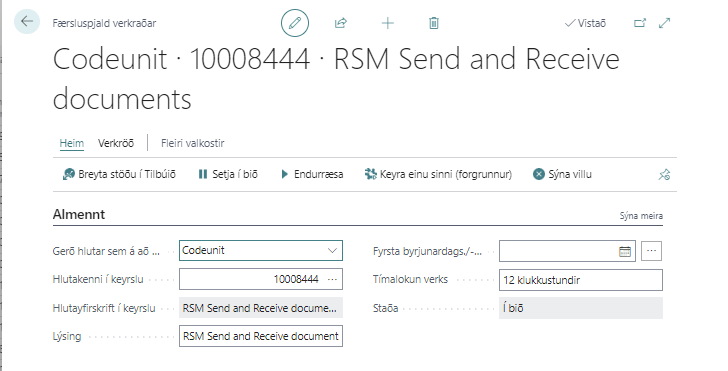Click Breyta stöðu í Tilbúið action
The width and height of the screenshot is (728, 371).
click(x=119, y=175)
